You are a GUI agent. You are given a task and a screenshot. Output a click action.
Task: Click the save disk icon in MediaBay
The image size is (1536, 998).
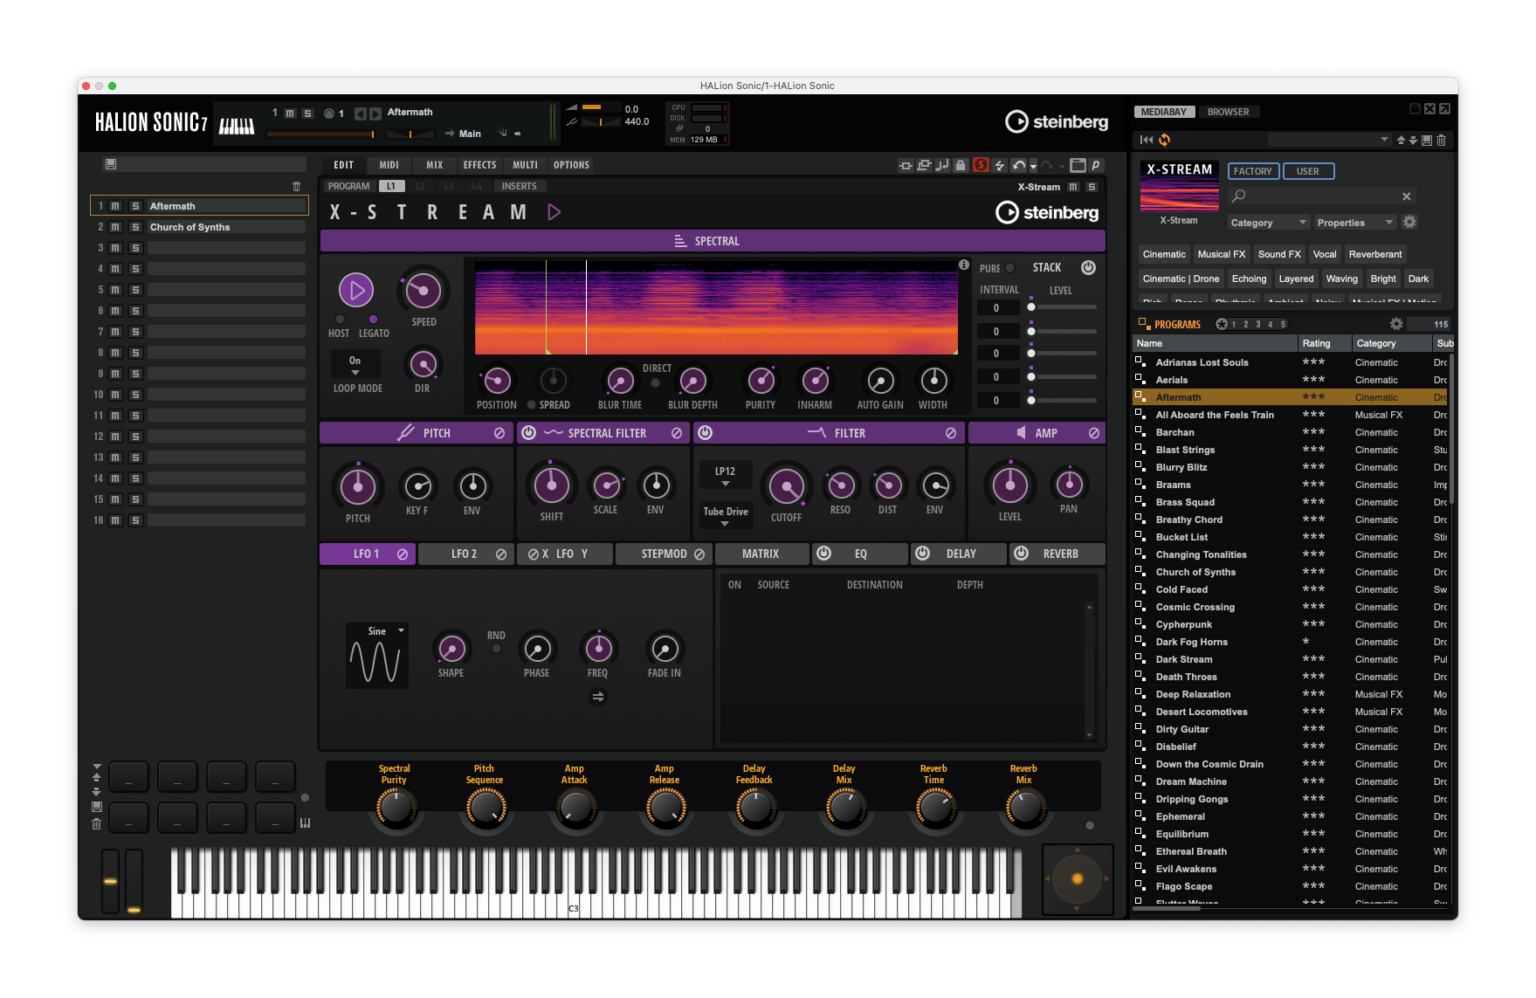(x=1427, y=140)
